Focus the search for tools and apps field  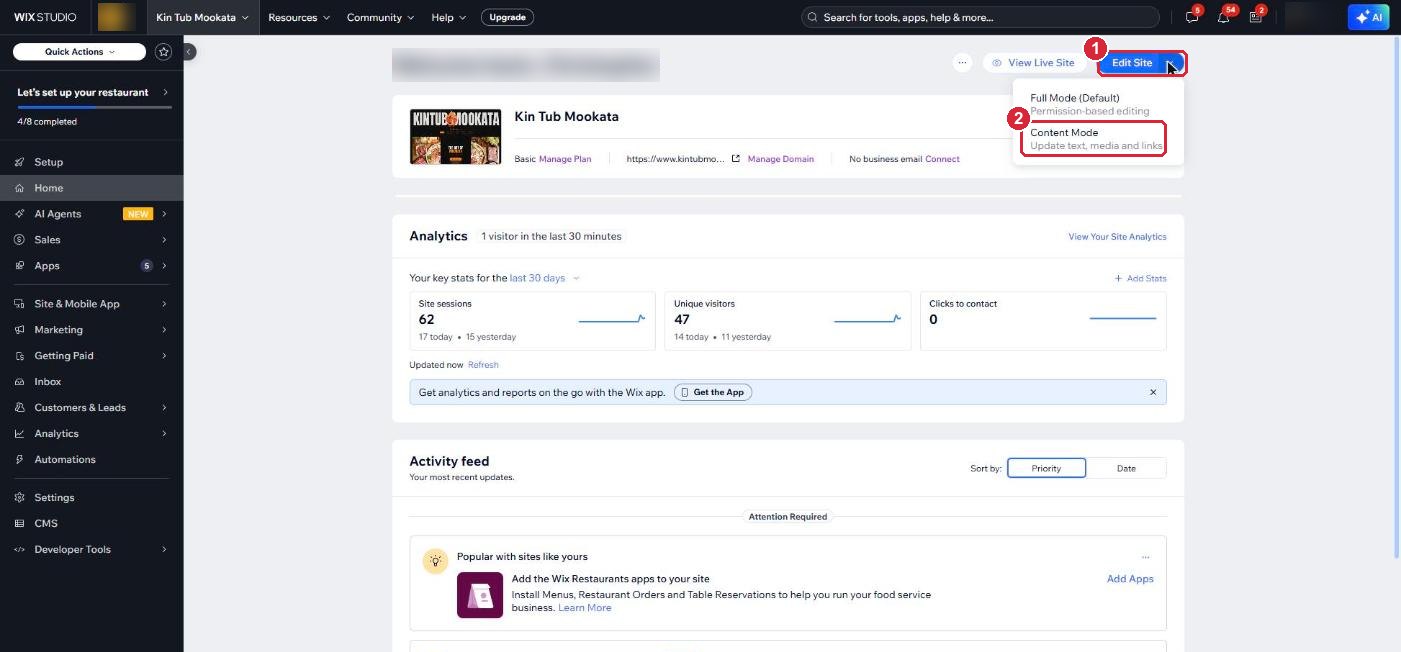point(980,17)
